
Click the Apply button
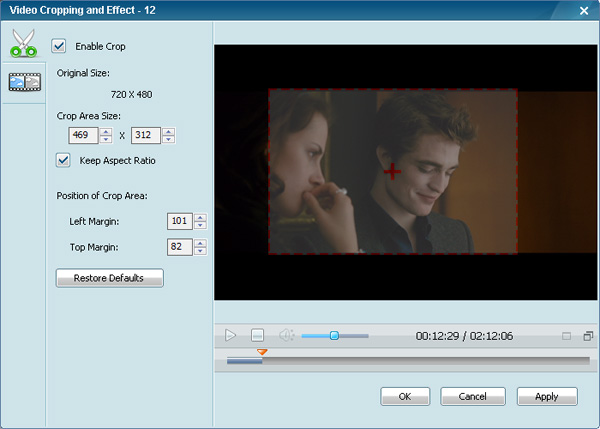click(547, 396)
